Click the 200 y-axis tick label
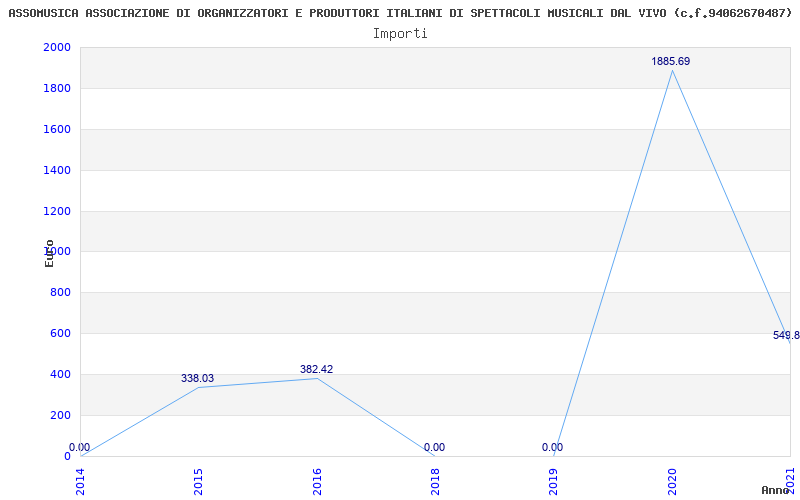This screenshot has width=800, height=500. [61, 415]
